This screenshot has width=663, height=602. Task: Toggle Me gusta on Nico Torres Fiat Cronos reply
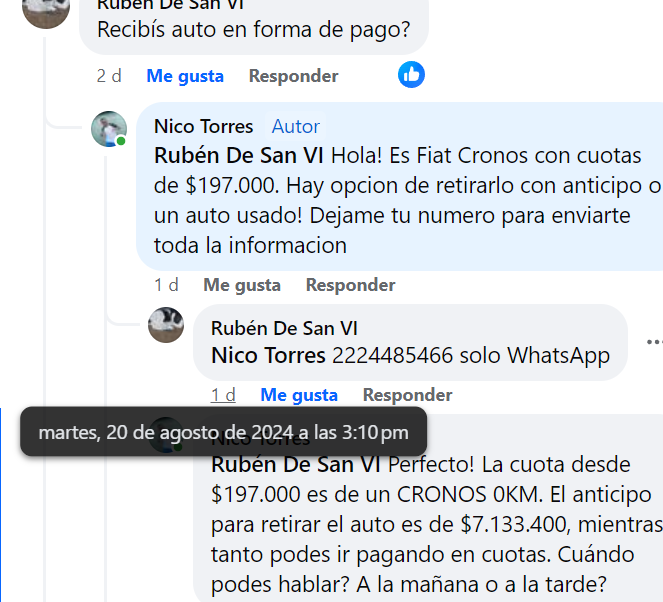242,285
